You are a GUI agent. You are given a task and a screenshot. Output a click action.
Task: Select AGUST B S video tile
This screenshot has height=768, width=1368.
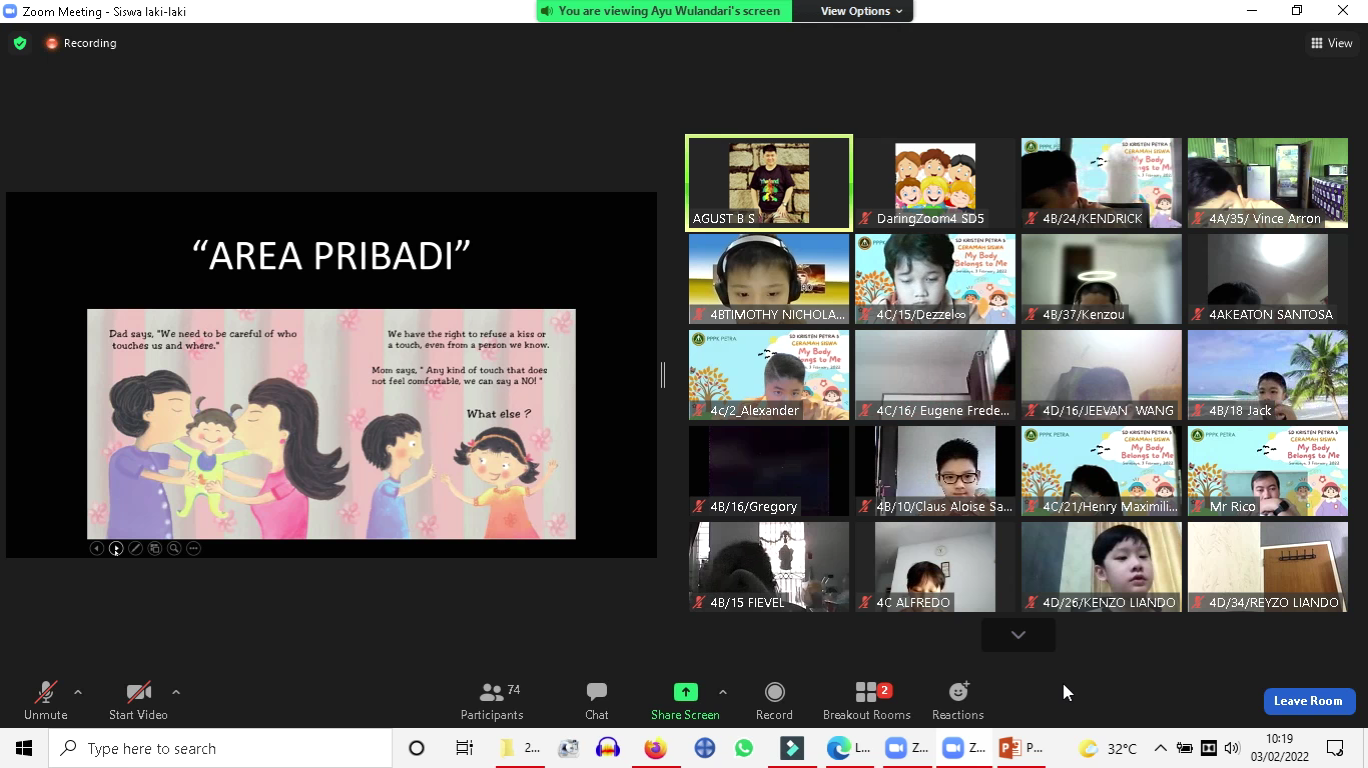coord(769,183)
